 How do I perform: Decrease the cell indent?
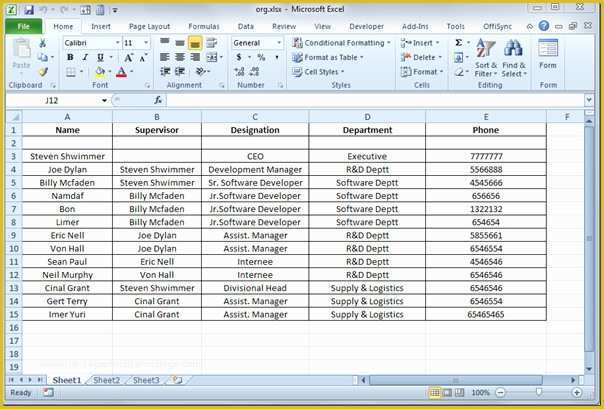[x=165, y=72]
